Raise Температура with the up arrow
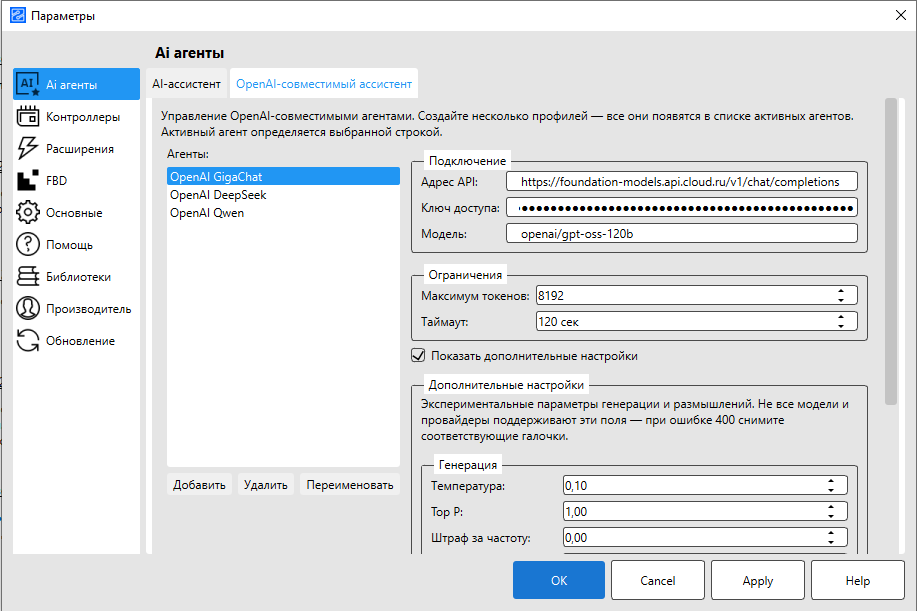 (831, 481)
